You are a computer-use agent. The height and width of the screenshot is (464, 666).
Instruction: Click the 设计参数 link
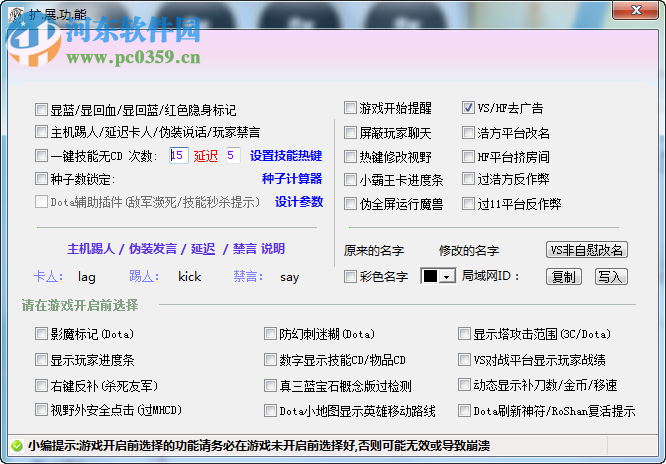click(x=299, y=202)
